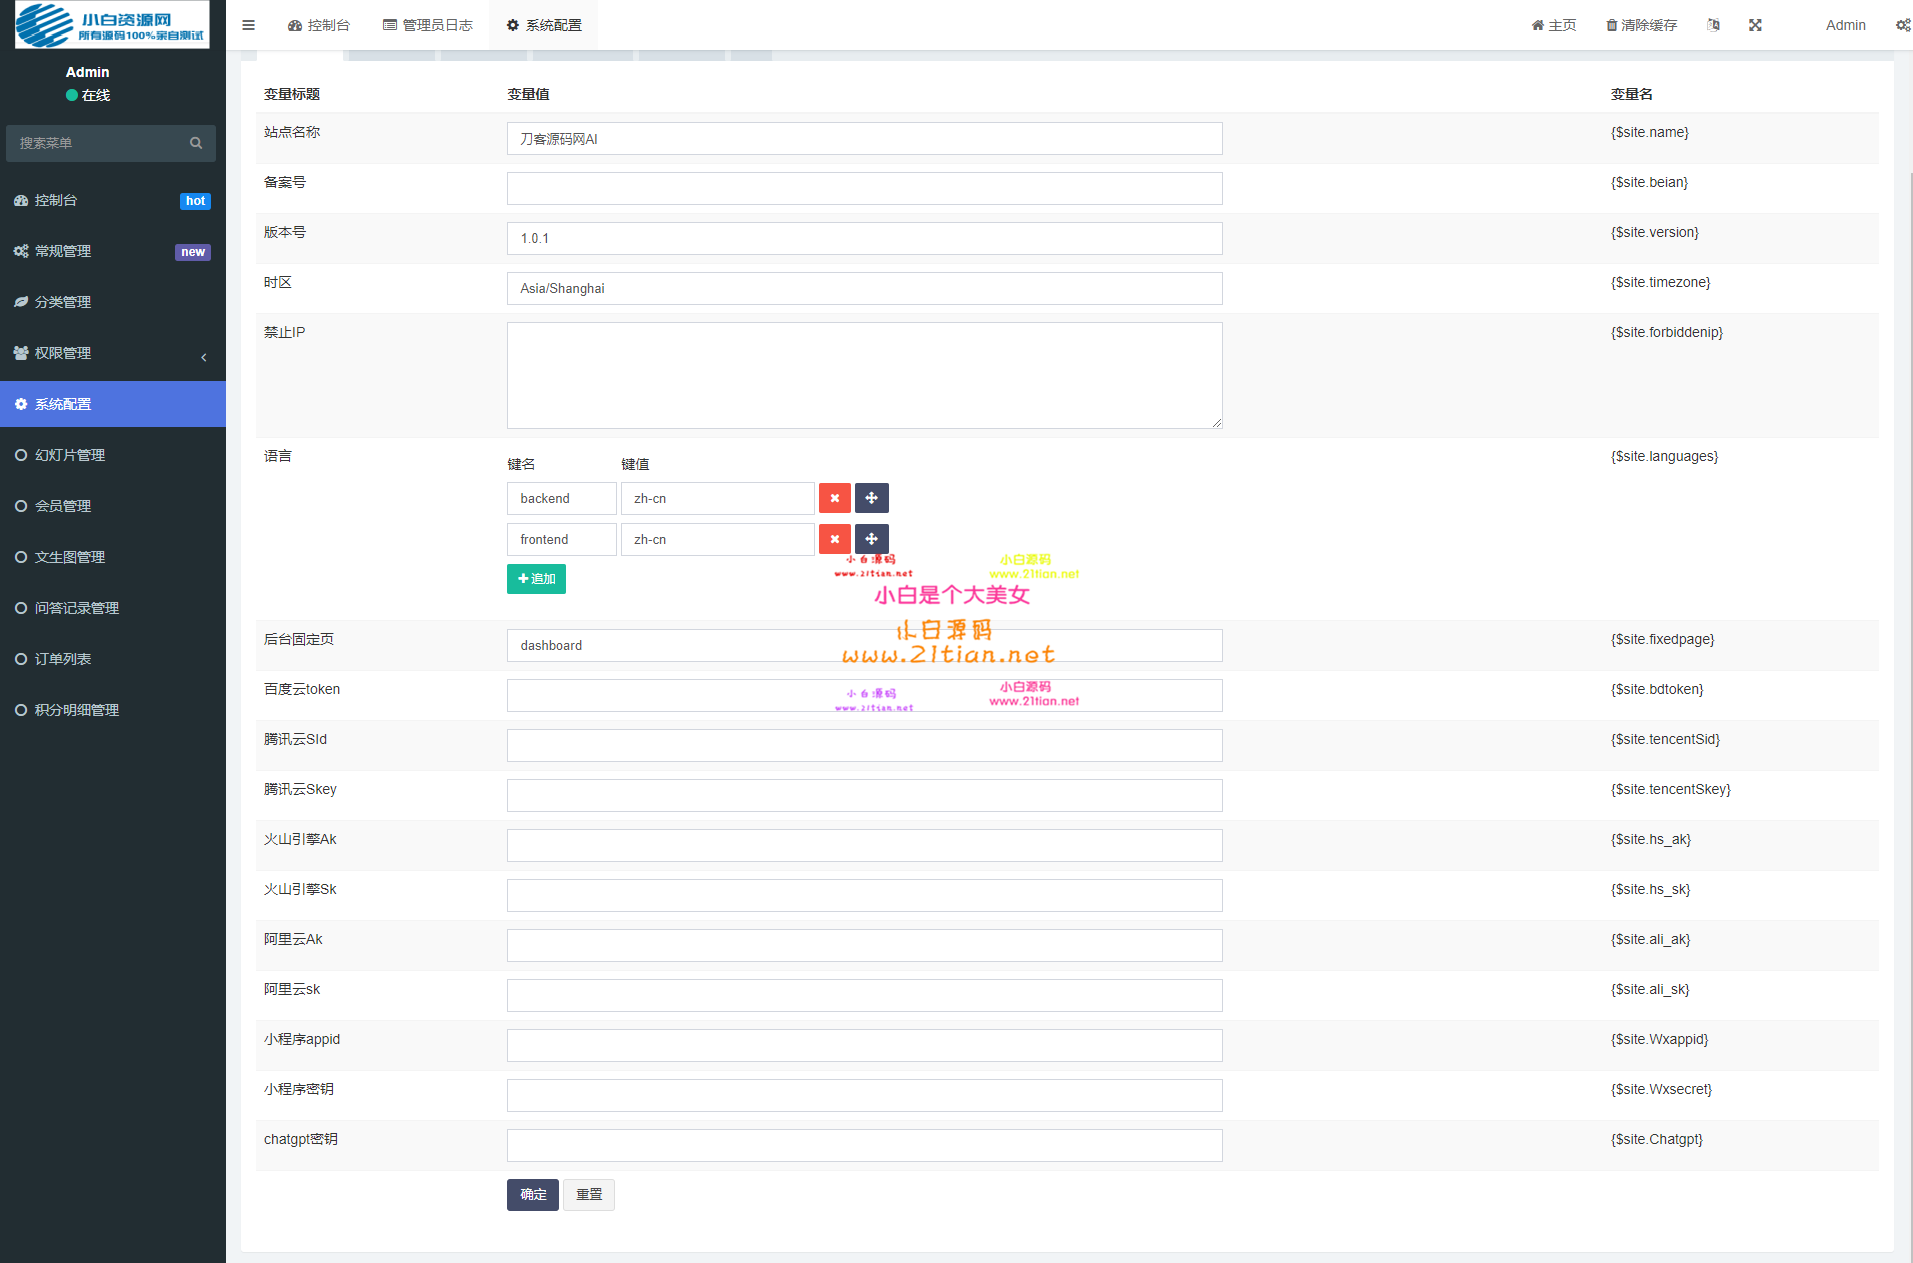Click the hamburger menu toggle icon

249,25
